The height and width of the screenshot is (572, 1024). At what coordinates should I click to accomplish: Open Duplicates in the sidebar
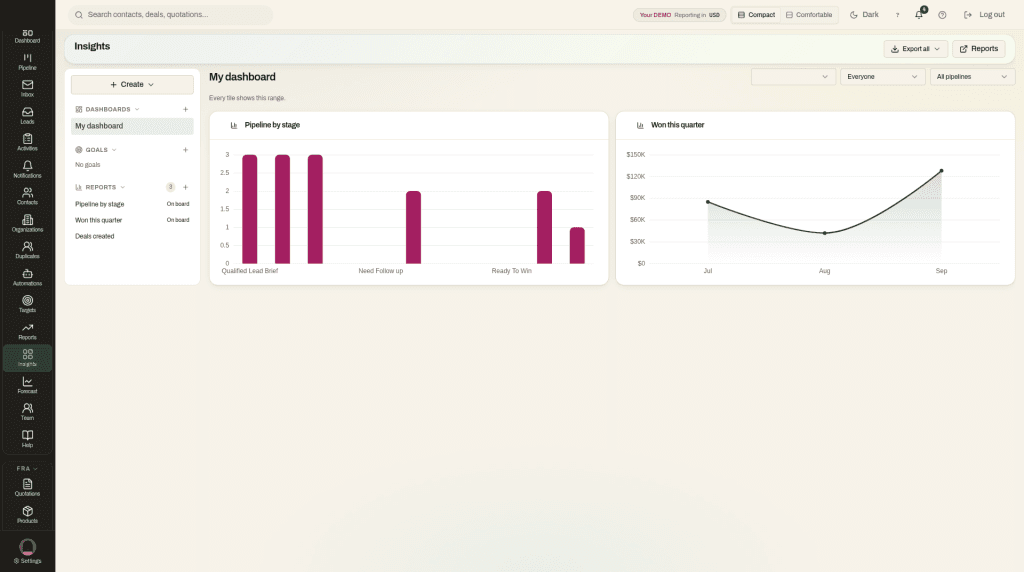tap(27, 251)
